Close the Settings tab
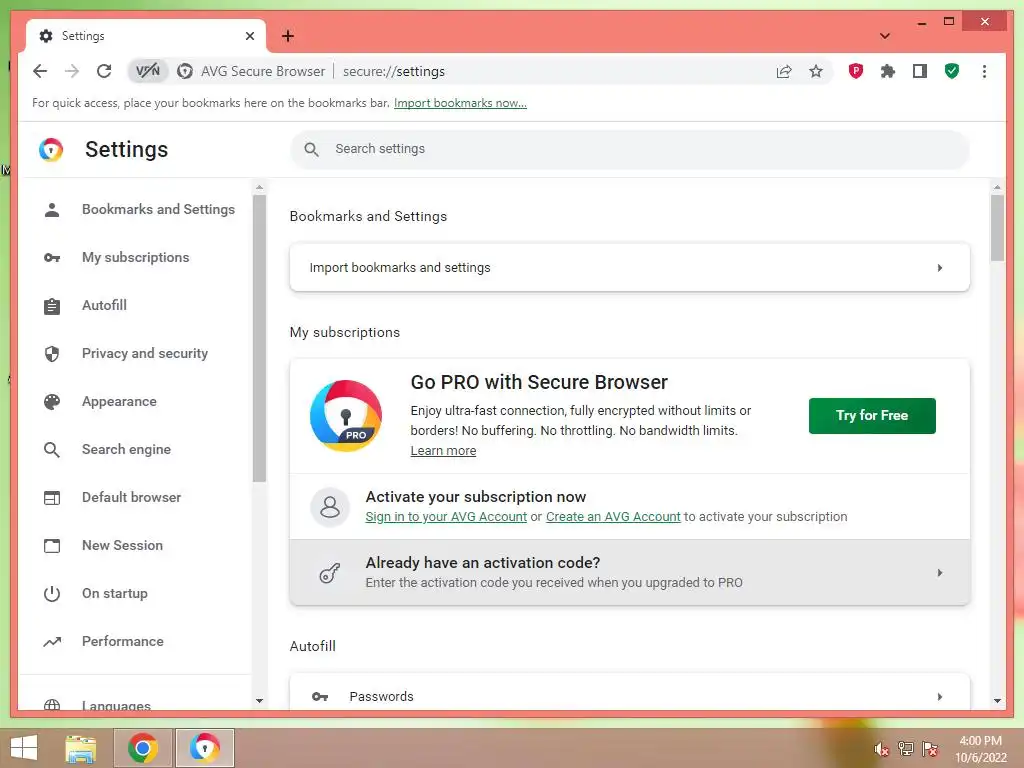 click(x=249, y=36)
